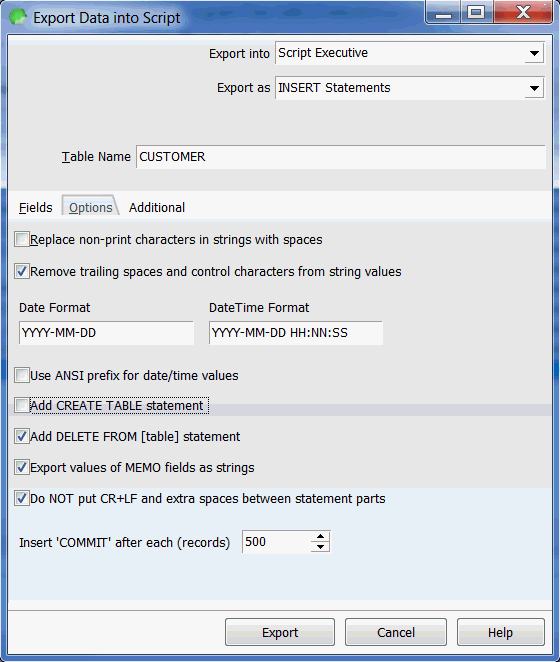Uncheck Do NOT put CR+LF option
The width and height of the screenshot is (560, 662).
(22, 498)
